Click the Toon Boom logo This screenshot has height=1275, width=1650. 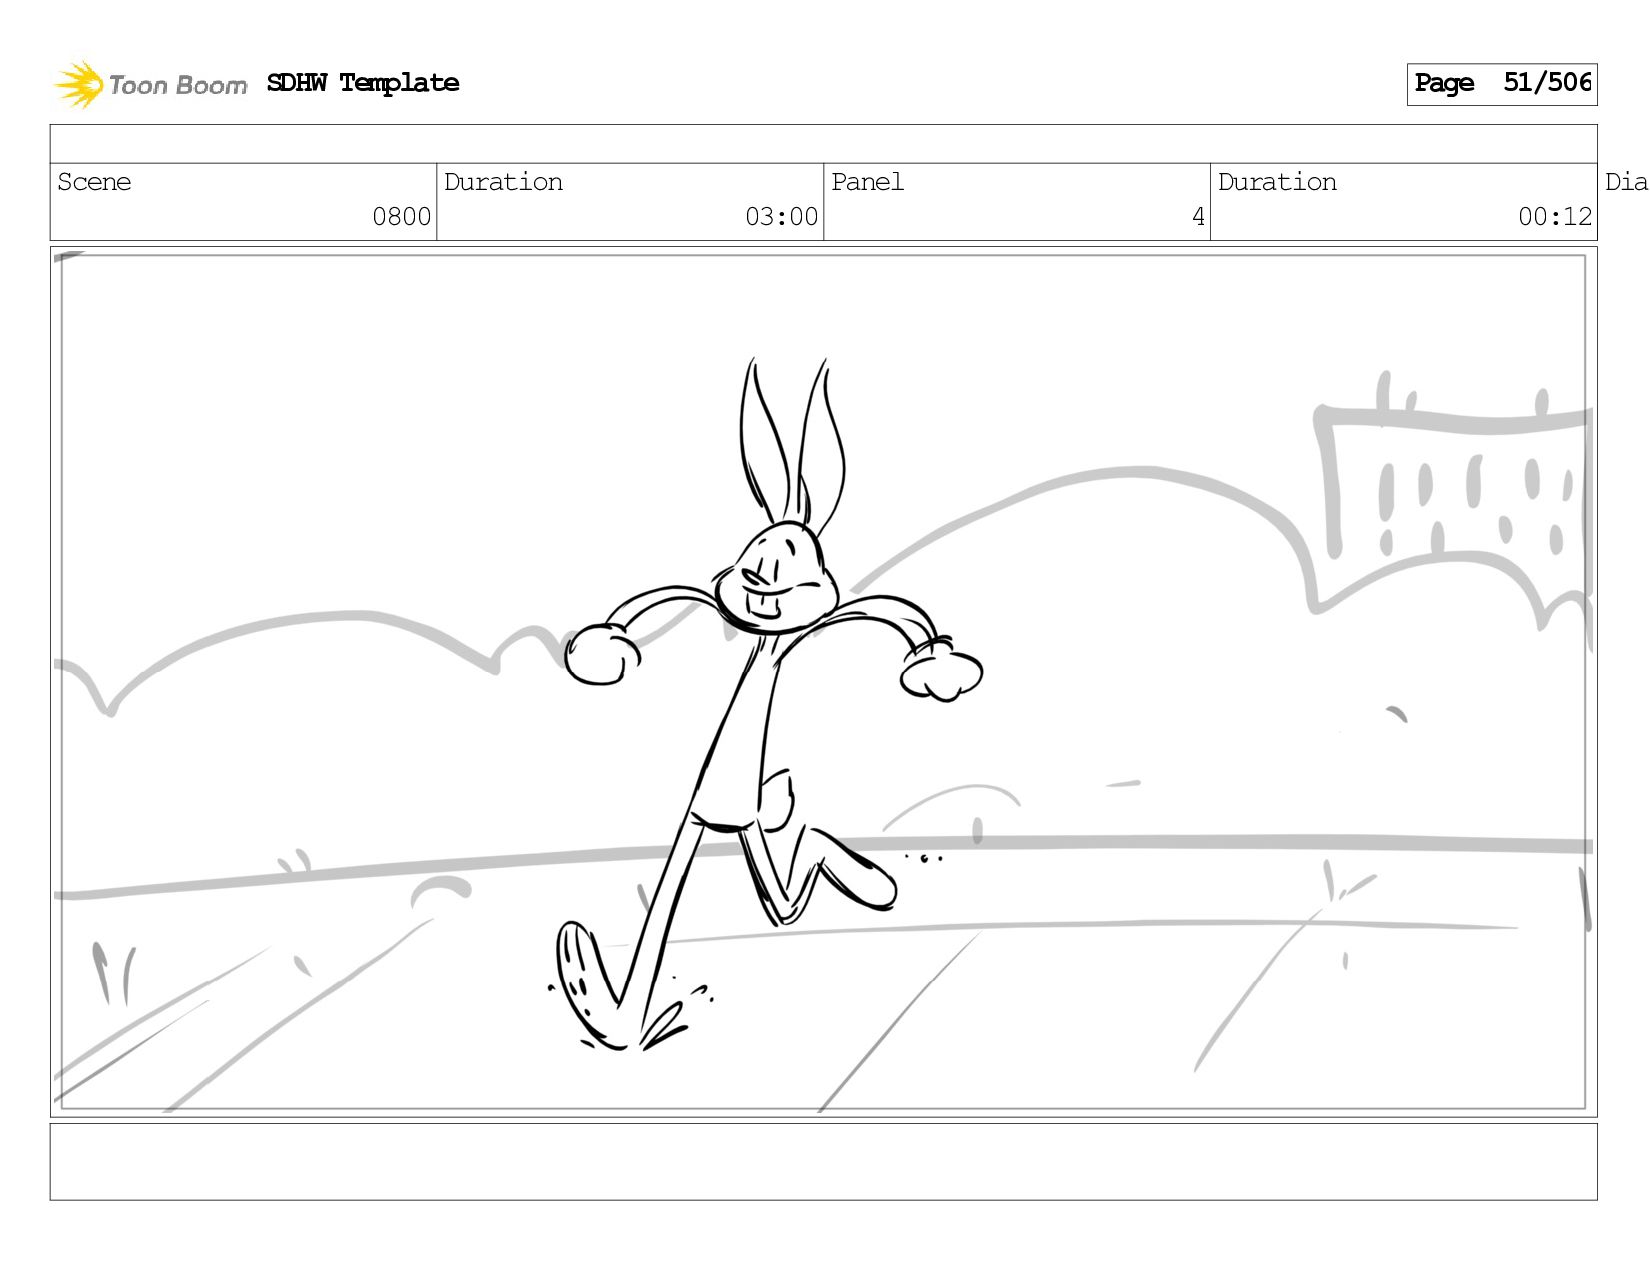click(x=150, y=85)
